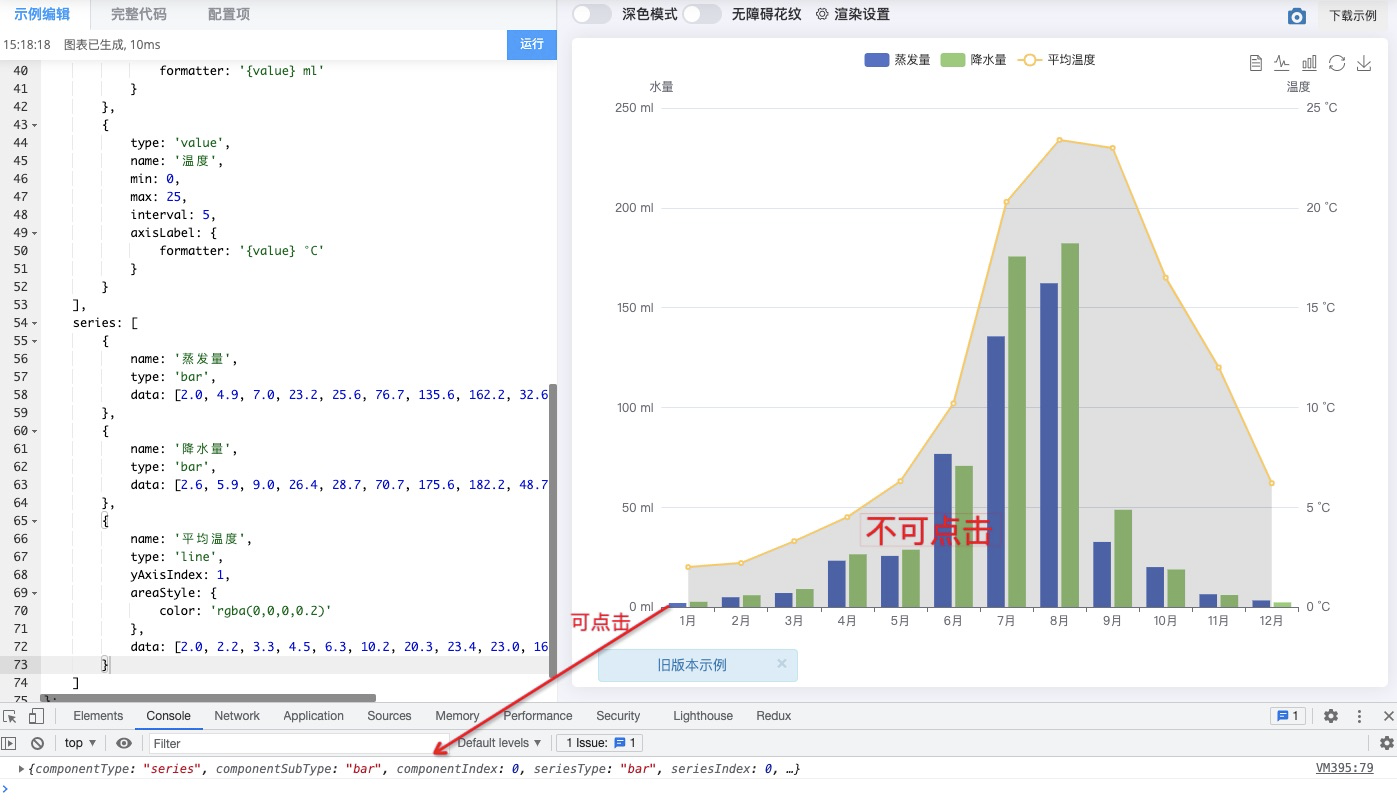This screenshot has height=810, width=1397.
Task: Switch chart to line type via toolbox icon
Action: coord(1282,62)
